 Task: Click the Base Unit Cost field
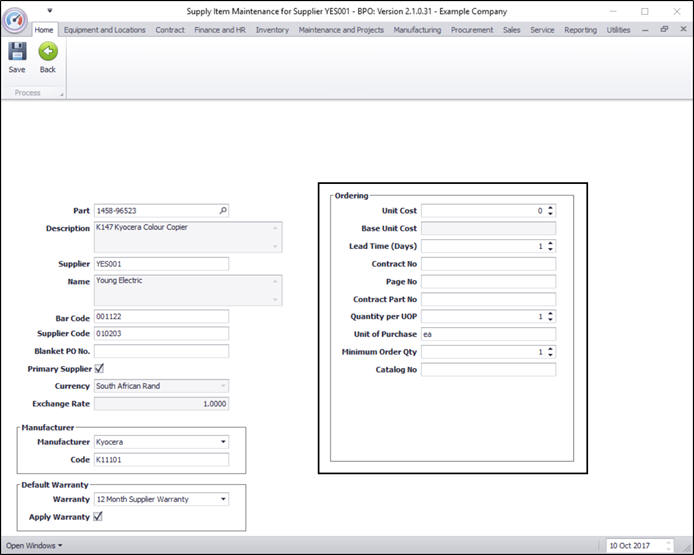pos(489,228)
